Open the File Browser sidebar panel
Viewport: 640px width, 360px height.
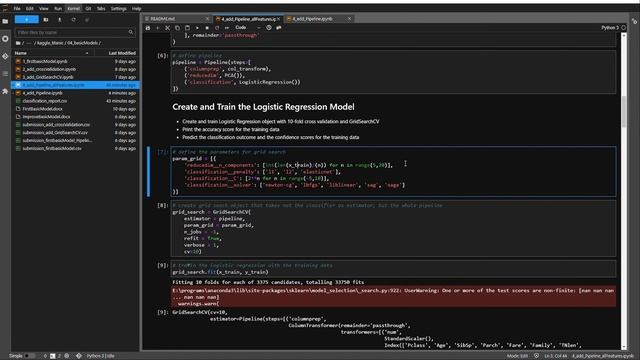5,21
